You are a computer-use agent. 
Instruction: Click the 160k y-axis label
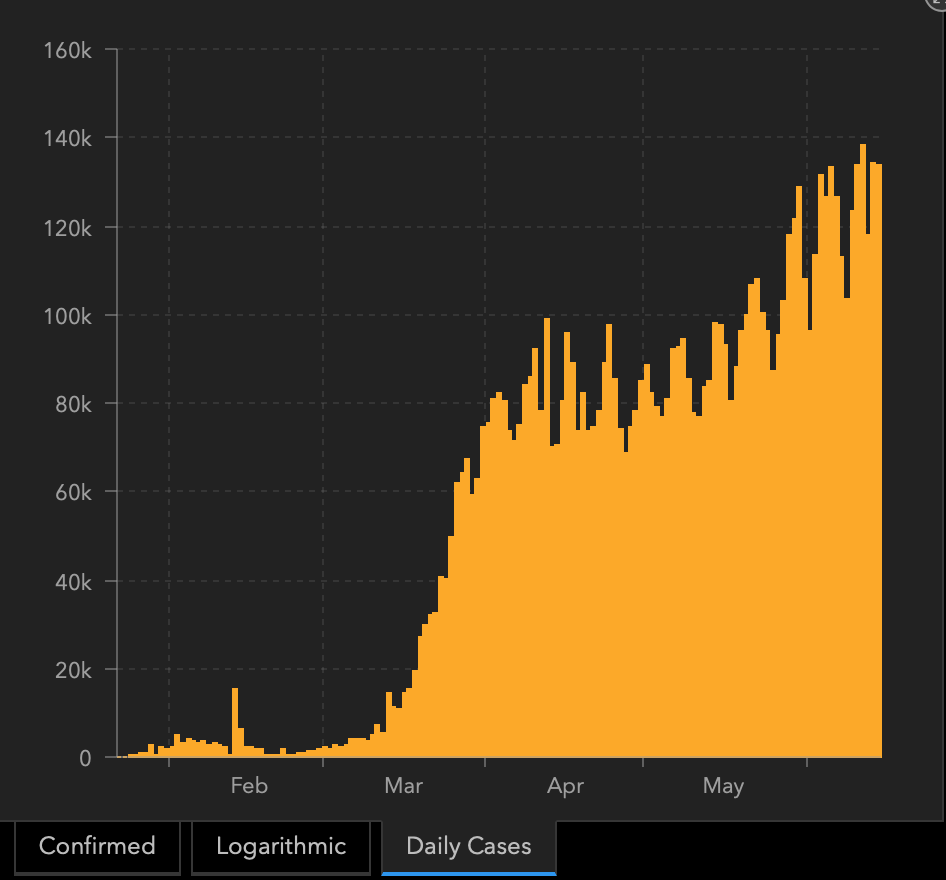tap(68, 51)
